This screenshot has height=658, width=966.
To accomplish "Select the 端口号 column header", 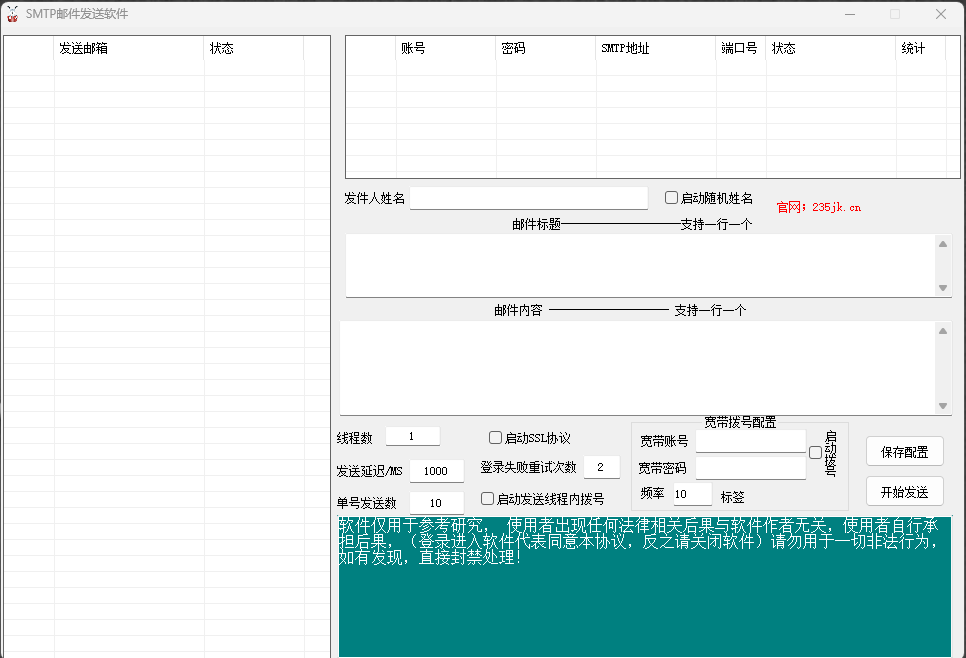I will click(740, 48).
